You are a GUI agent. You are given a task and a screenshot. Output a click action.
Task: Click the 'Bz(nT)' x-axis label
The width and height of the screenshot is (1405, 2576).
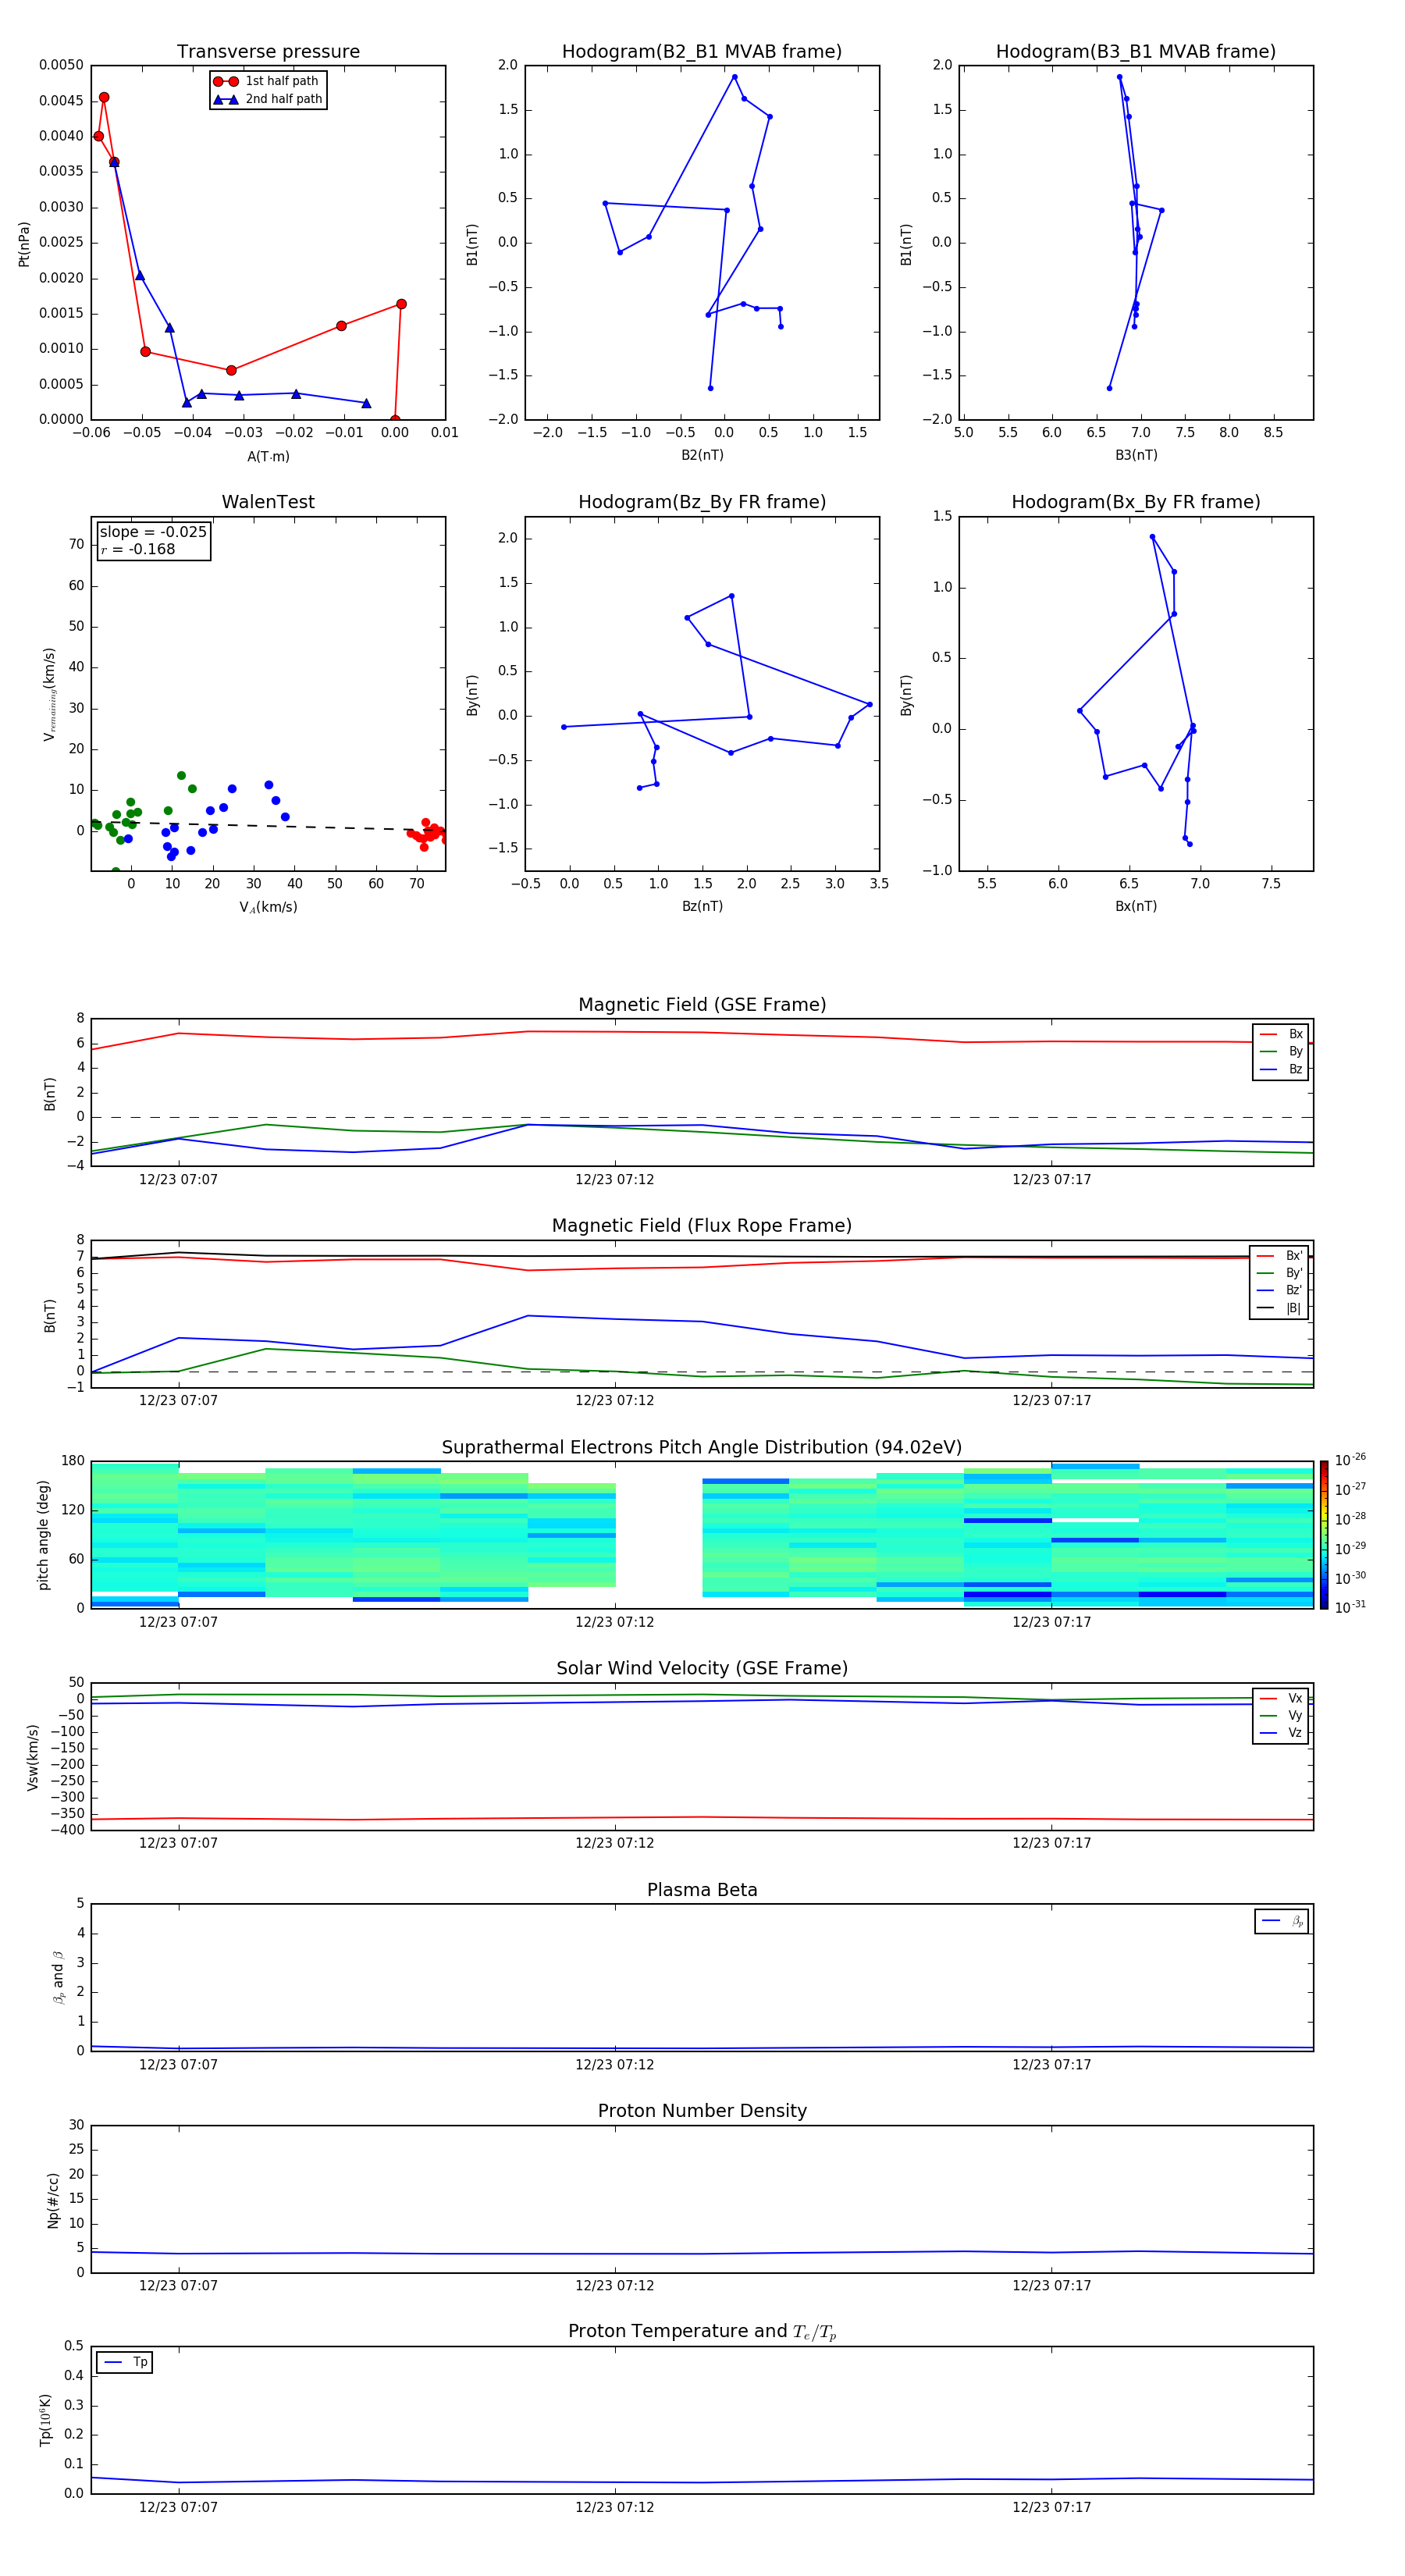702,906
